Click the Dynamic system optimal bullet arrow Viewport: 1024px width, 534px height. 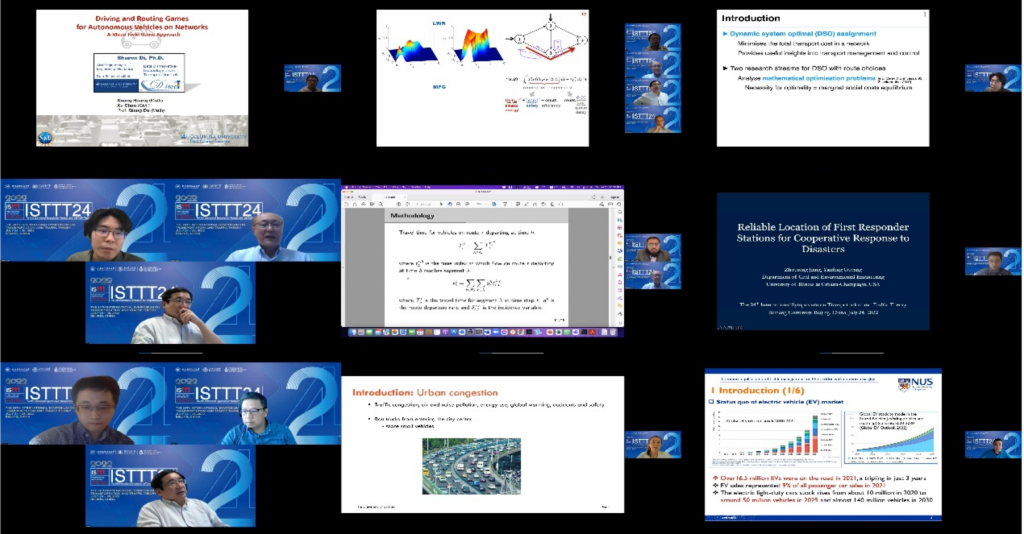[725, 35]
